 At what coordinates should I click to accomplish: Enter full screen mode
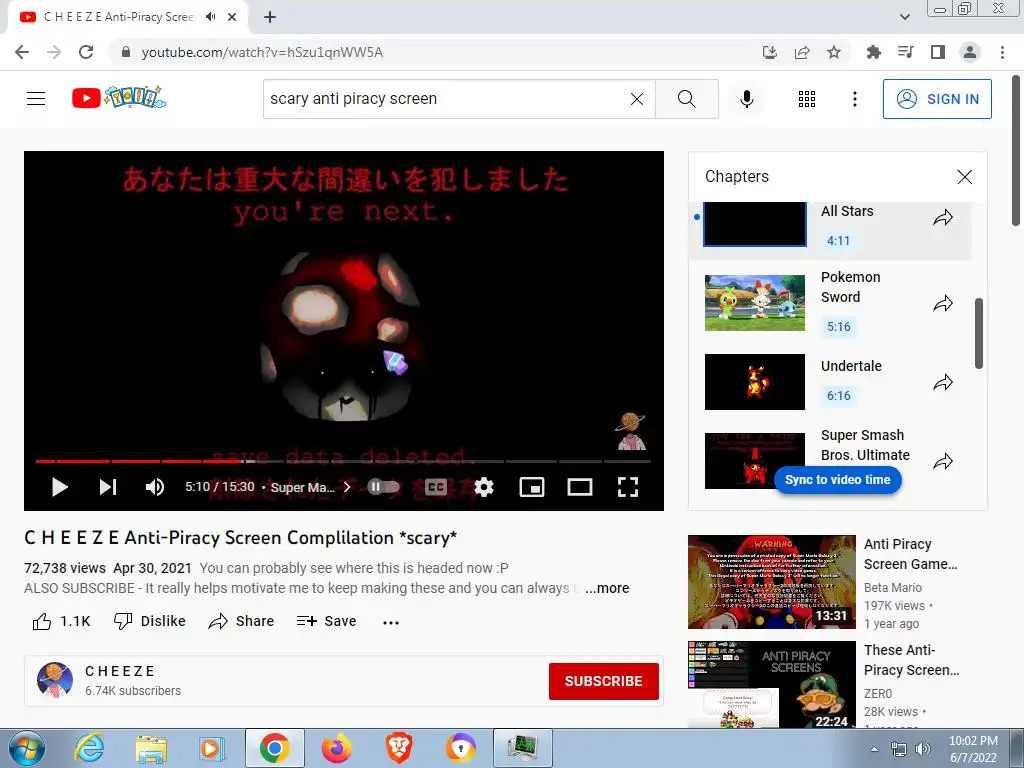point(628,487)
